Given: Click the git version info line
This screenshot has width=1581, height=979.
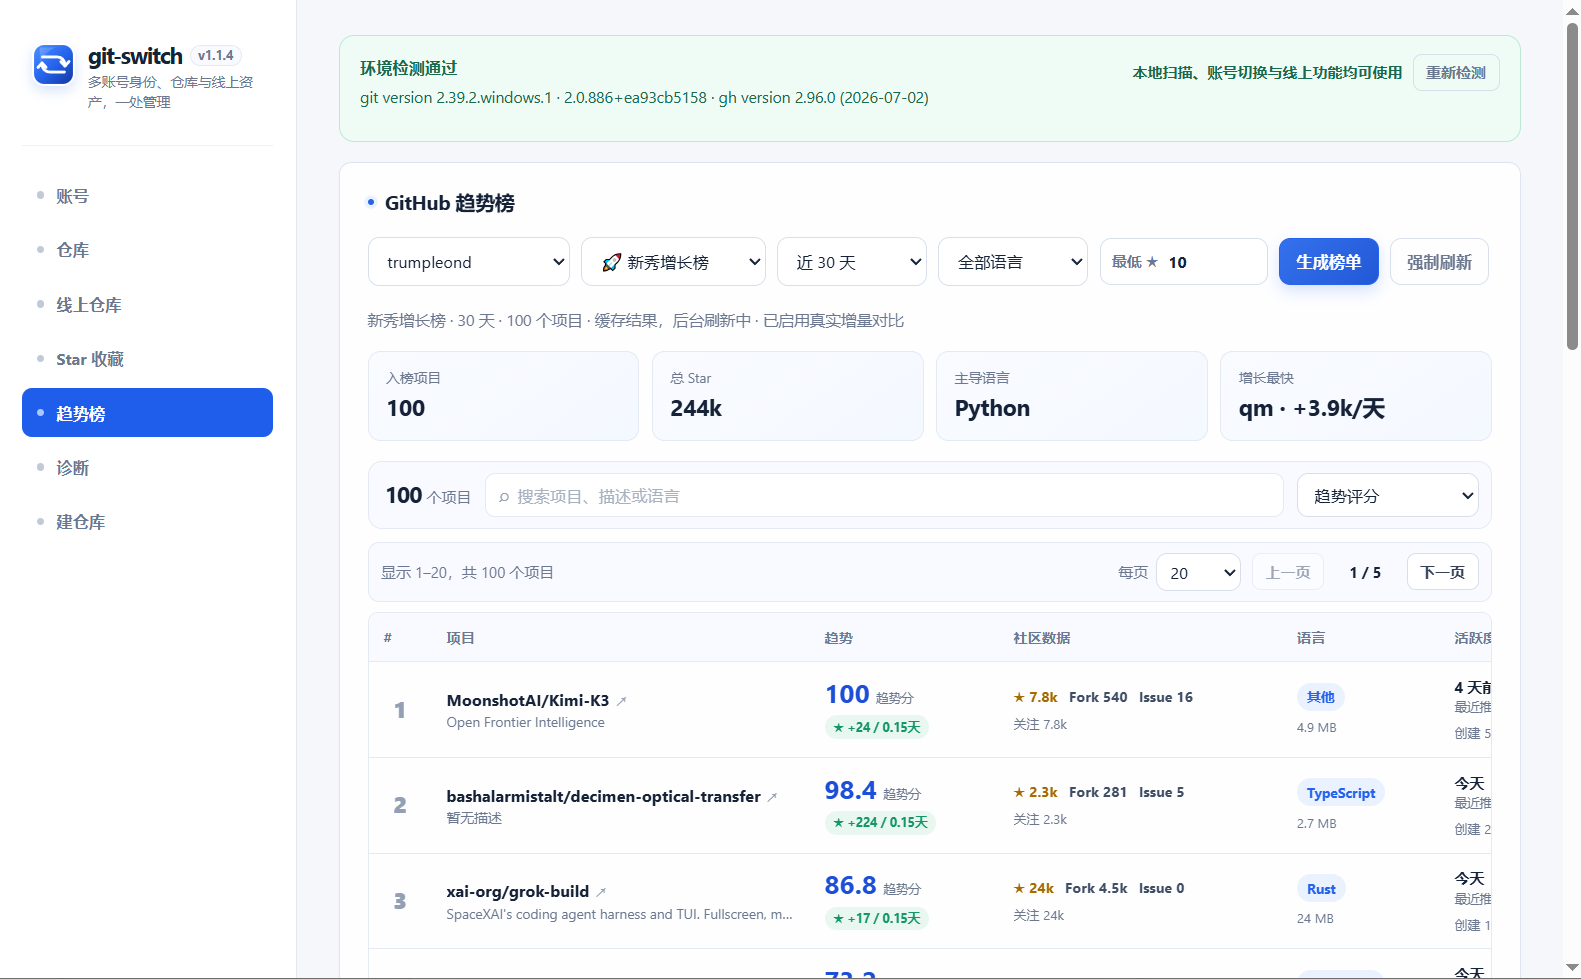Looking at the screenshot, I should click(x=644, y=98).
